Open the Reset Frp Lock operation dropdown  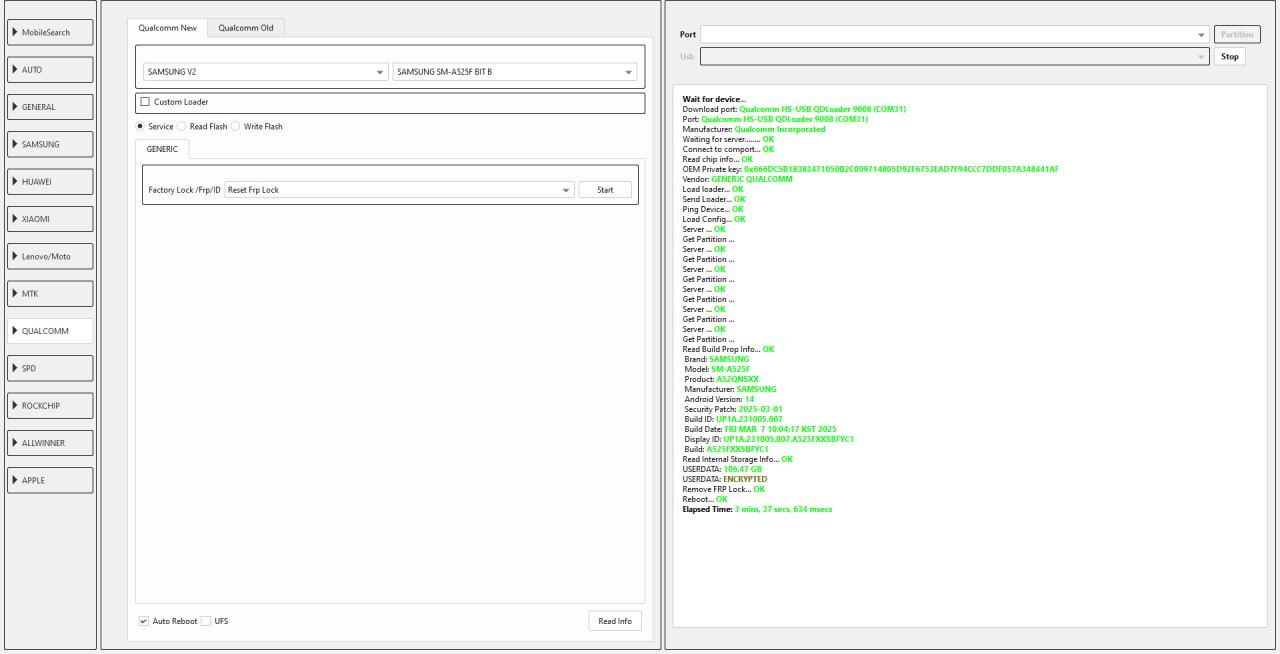coord(399,190)
